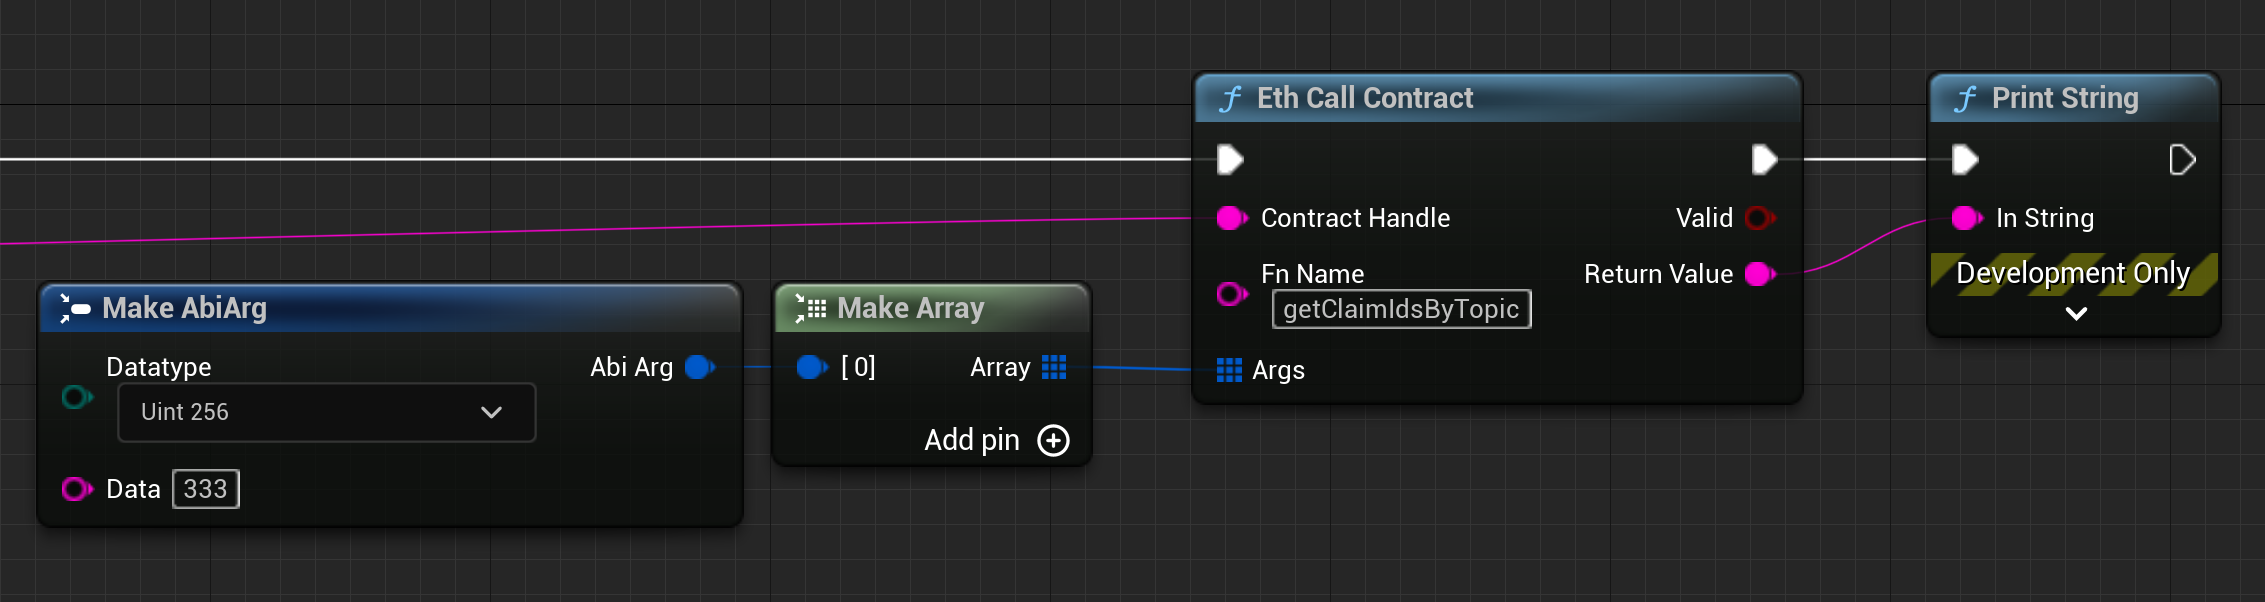2265x602 pixels.
Task: Click the Valid label
Action: 1704,218
